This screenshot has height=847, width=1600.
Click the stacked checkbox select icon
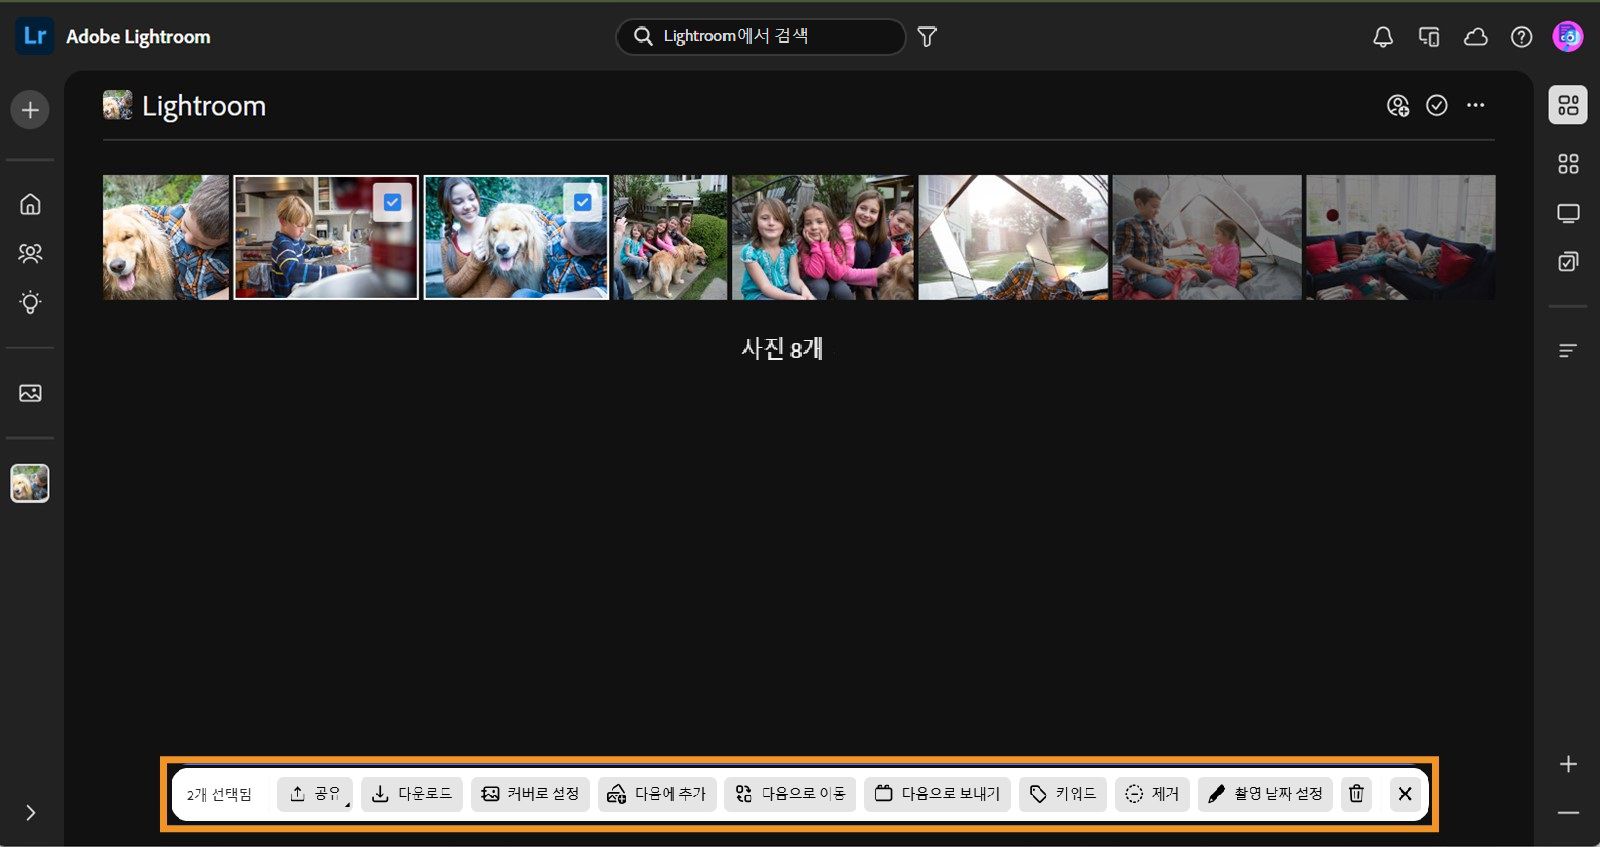coord(1568,262)
